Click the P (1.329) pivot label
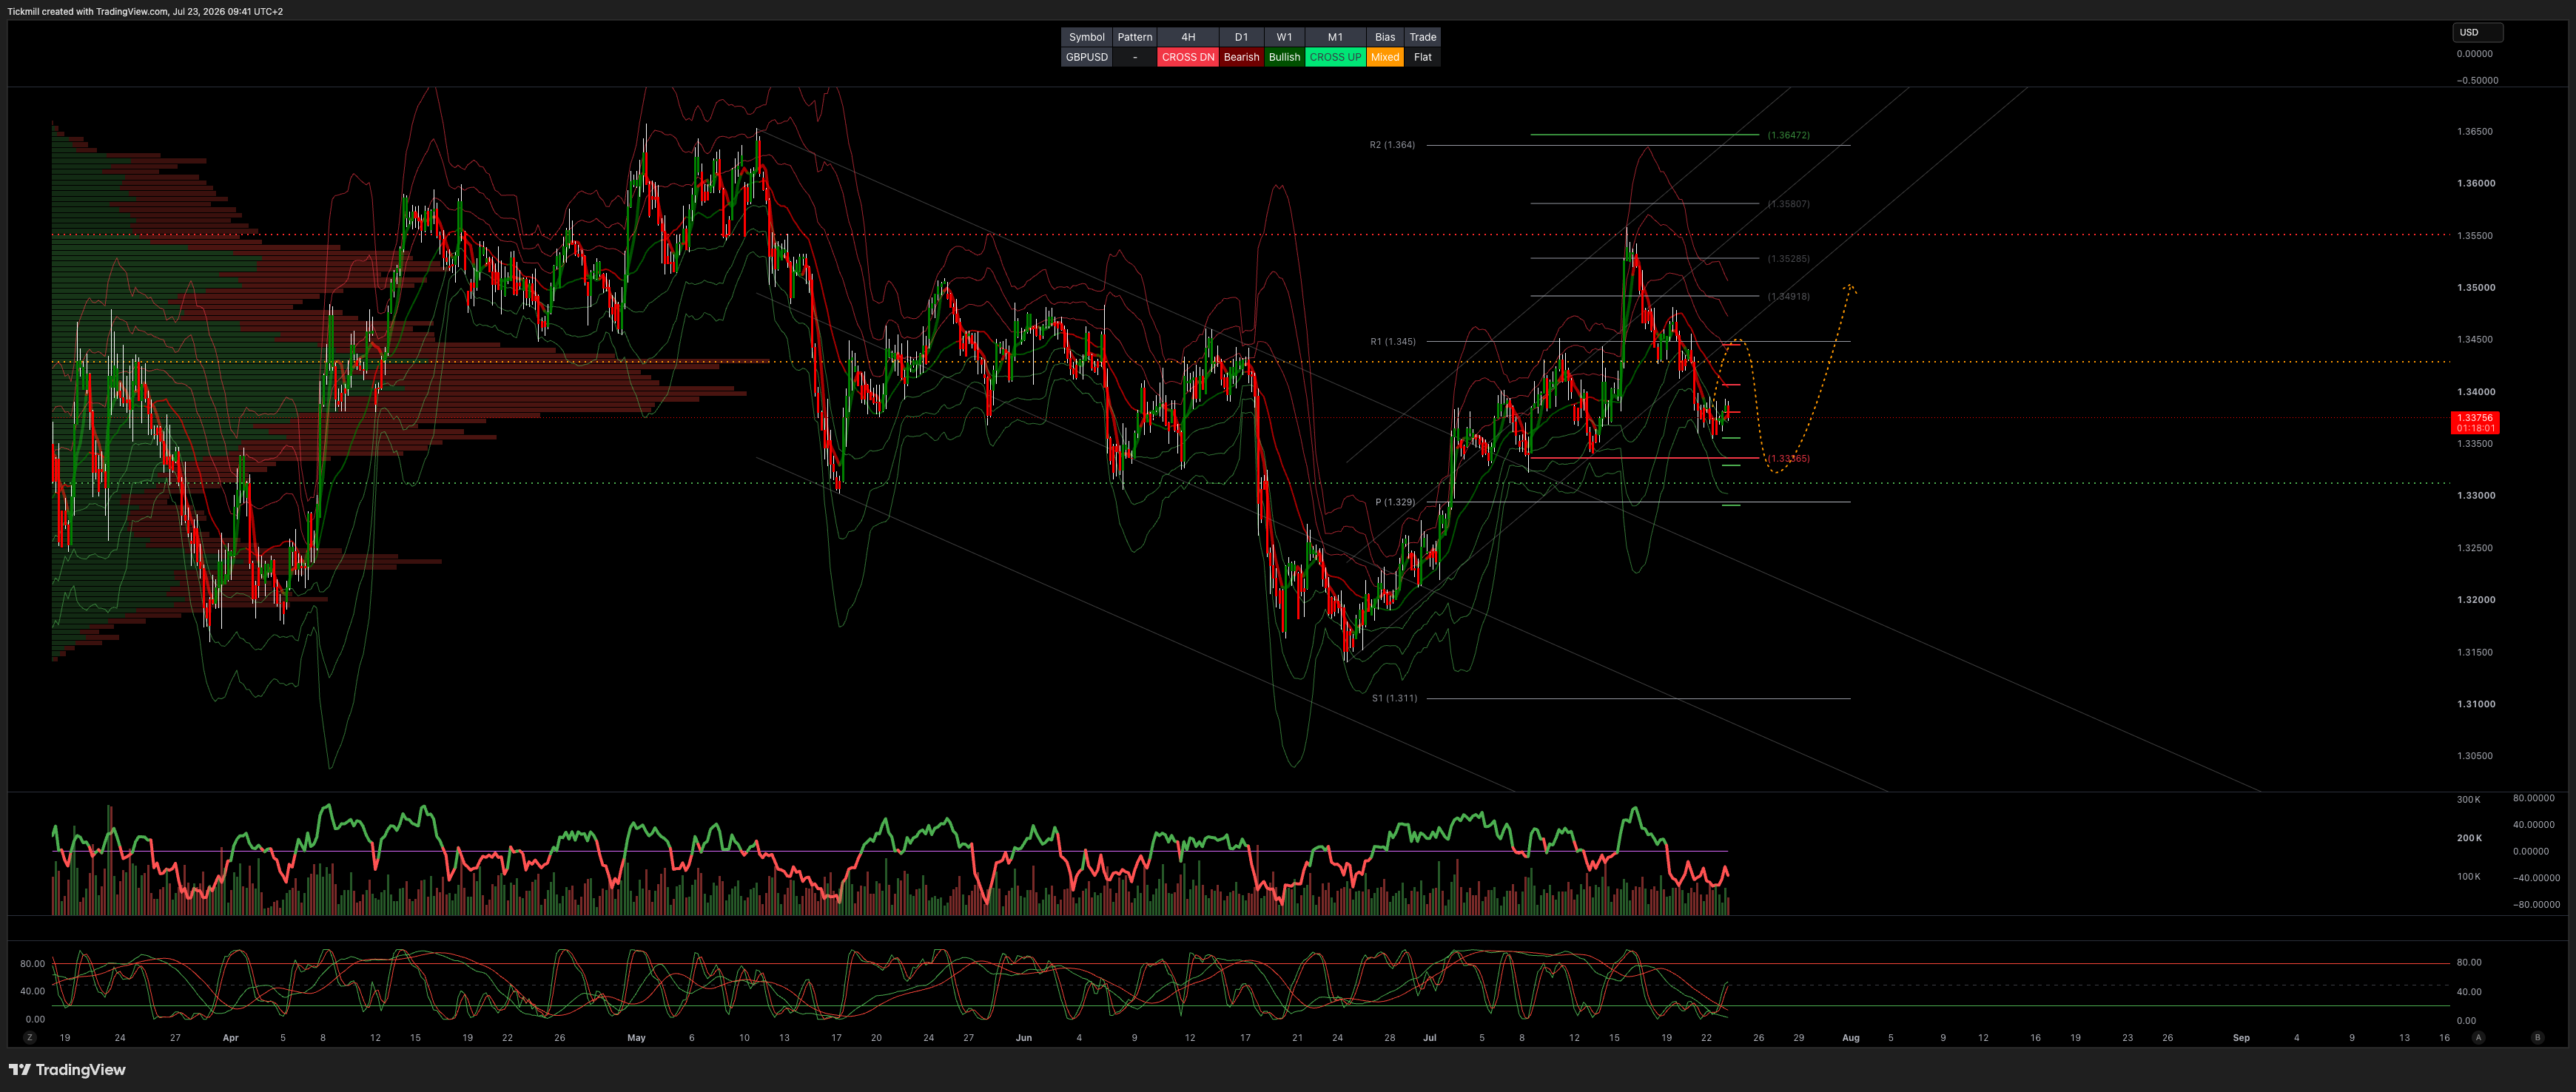 (x=1395, y=502)
